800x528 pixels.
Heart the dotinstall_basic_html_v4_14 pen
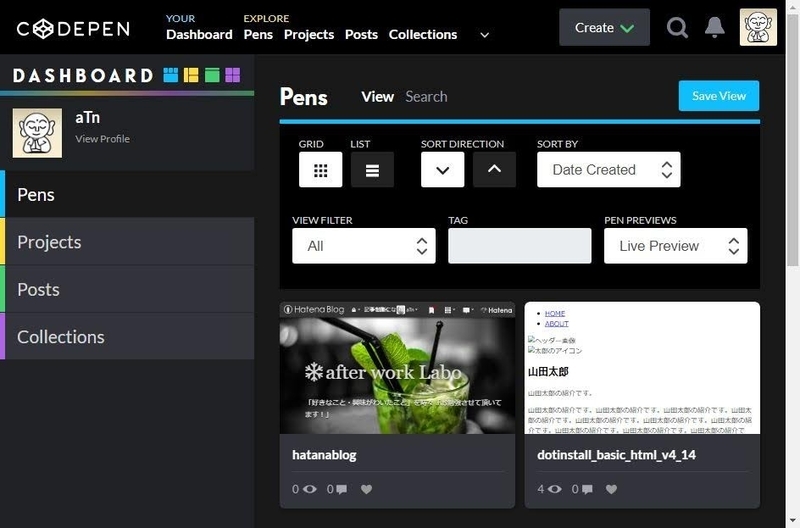tap(611, 489)
